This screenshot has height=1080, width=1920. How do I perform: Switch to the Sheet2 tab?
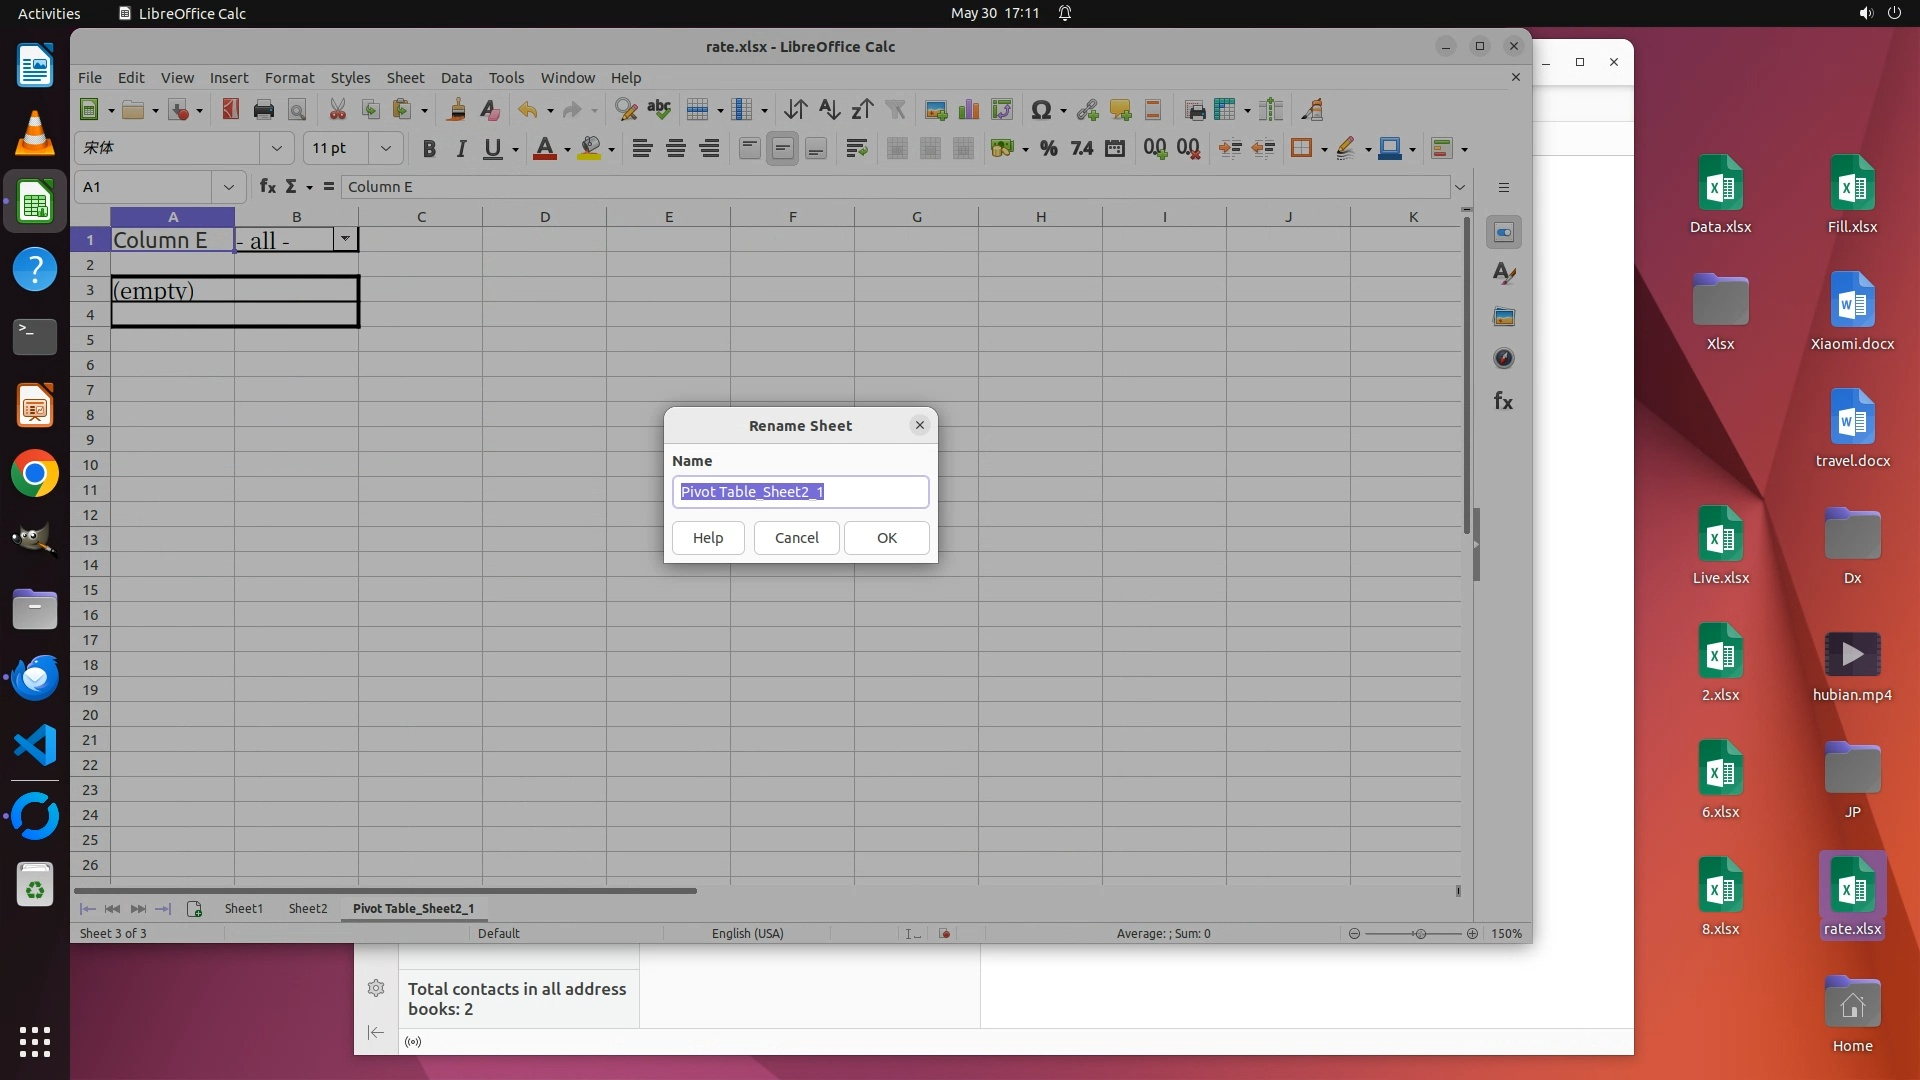coord(307,909)
